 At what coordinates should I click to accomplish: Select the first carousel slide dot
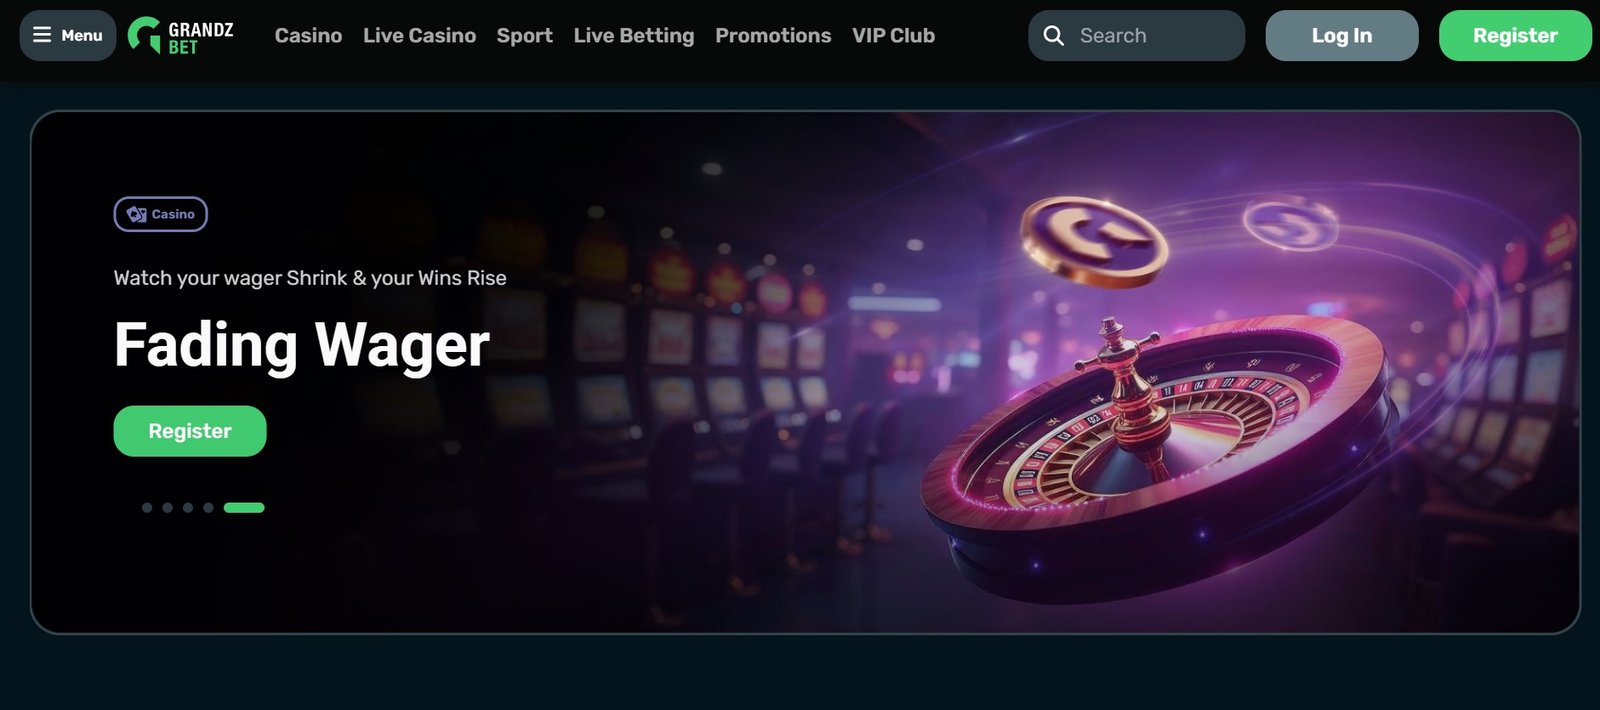click(x=147, y=508)
